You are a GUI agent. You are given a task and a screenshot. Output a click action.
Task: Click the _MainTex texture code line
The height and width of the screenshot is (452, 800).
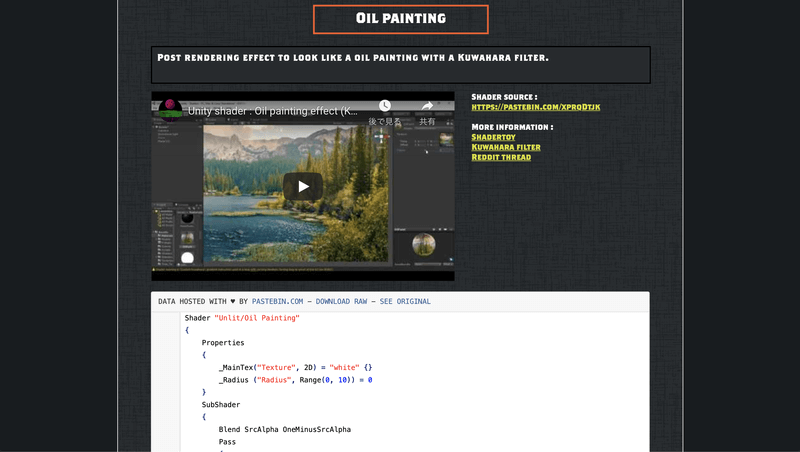[x=295, y=367]
